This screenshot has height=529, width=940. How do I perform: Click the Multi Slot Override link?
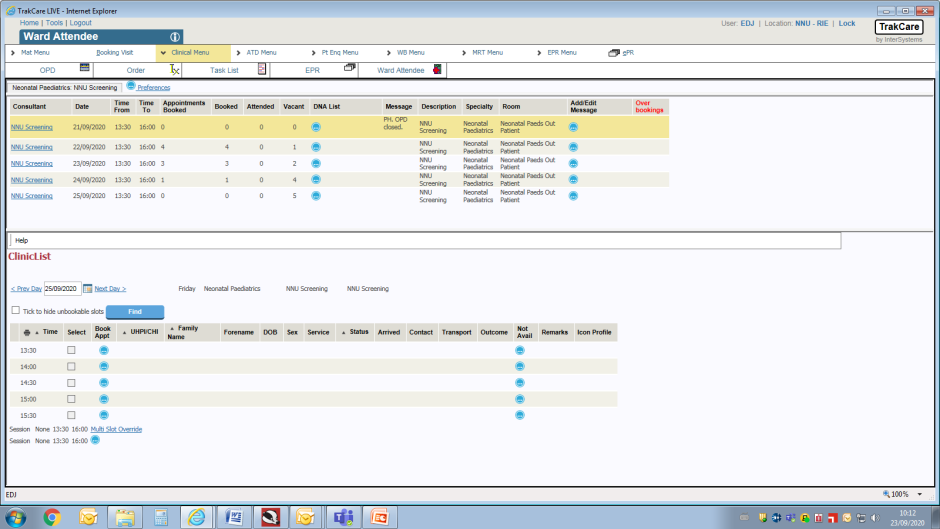coord(116,429)
